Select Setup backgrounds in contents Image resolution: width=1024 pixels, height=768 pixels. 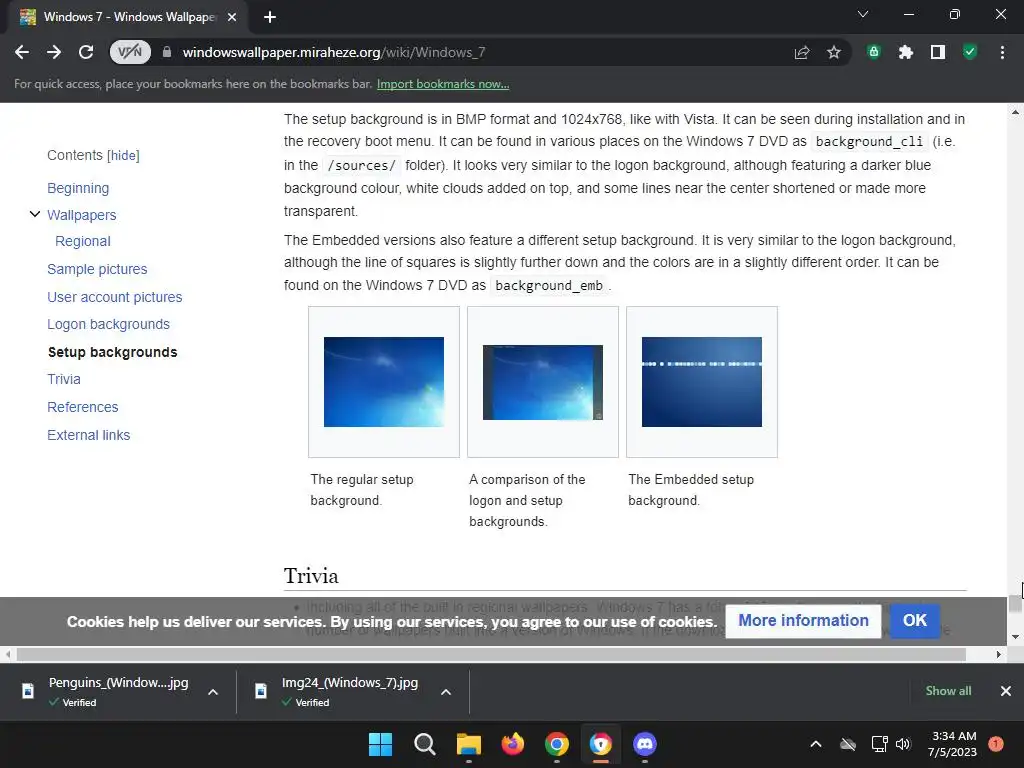pyautogui.click(x=112, y=352)
